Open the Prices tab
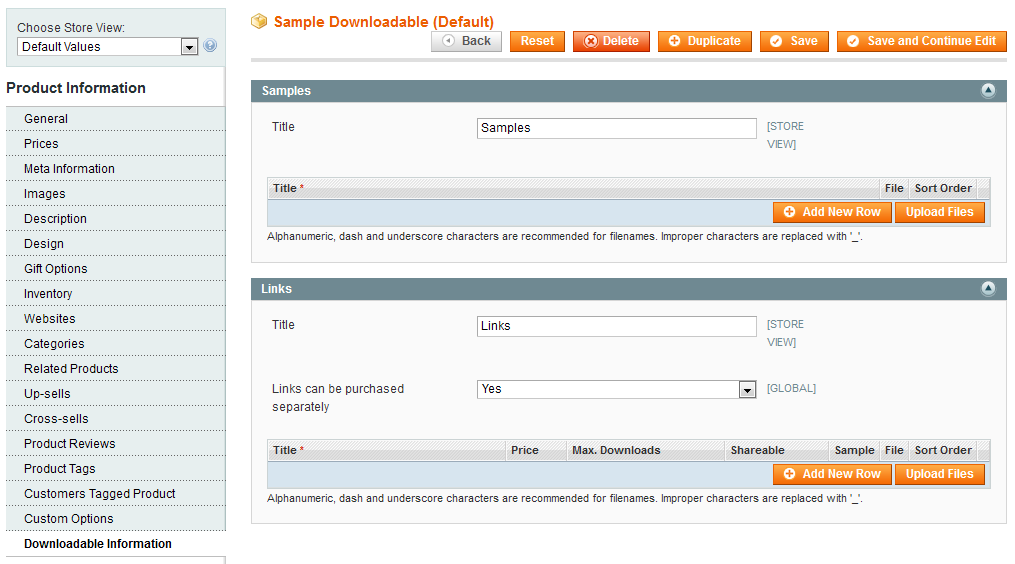Image resolution: width=1015 pixels, height=564 pixels. (116, 144)
